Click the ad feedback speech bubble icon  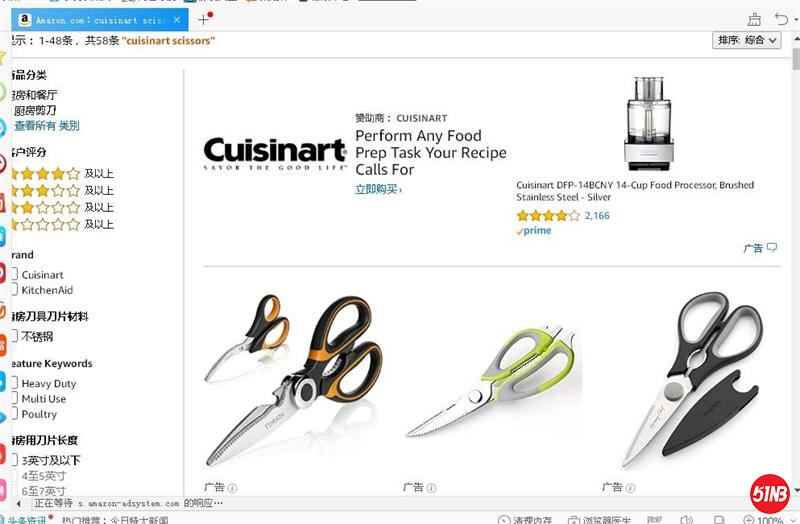[772, 247]
